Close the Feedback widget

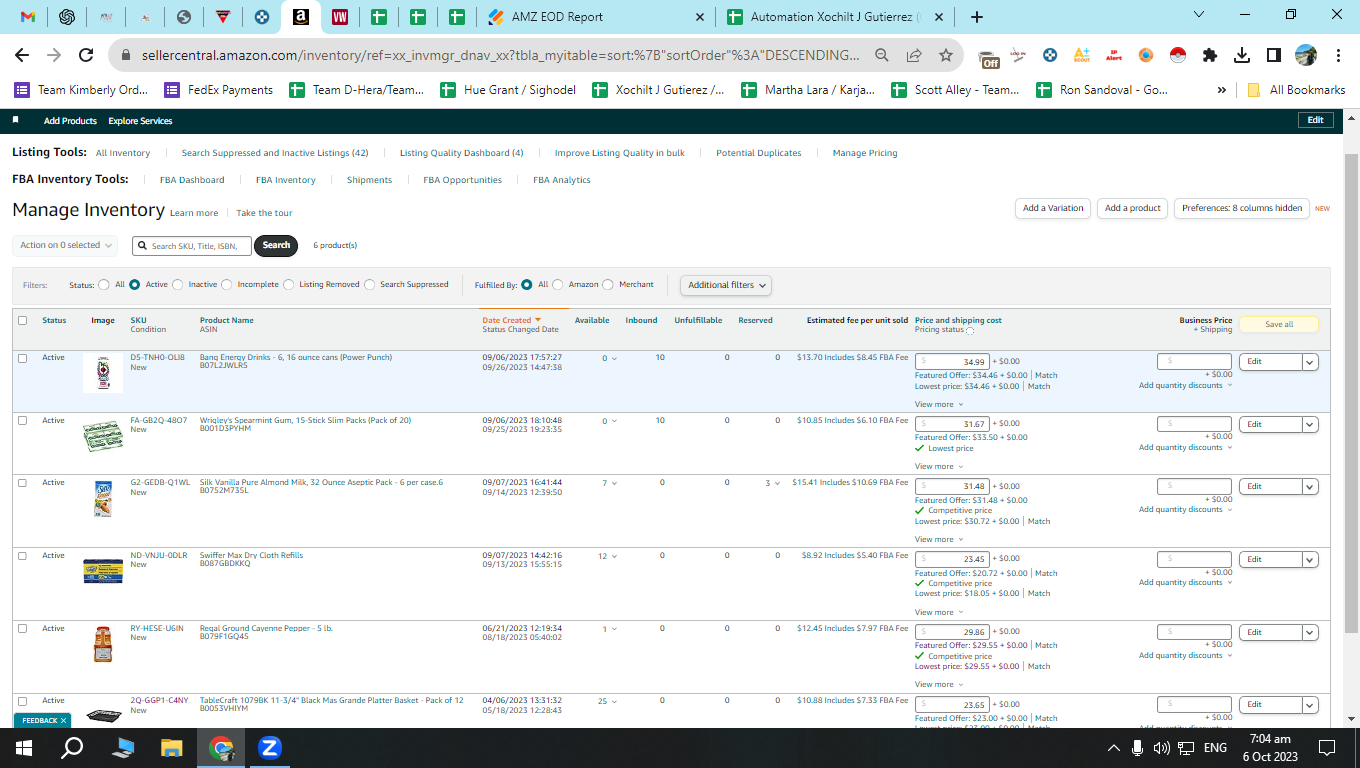pos(64,720)
